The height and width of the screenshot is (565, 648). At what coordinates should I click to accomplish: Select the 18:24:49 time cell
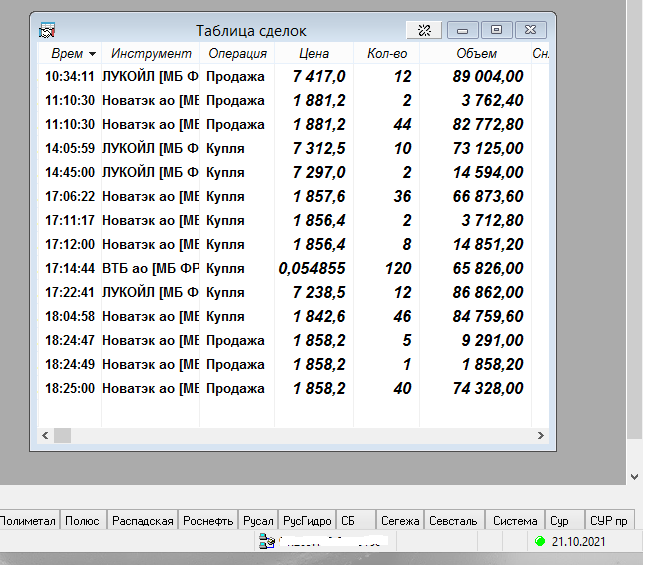point(70,364)
